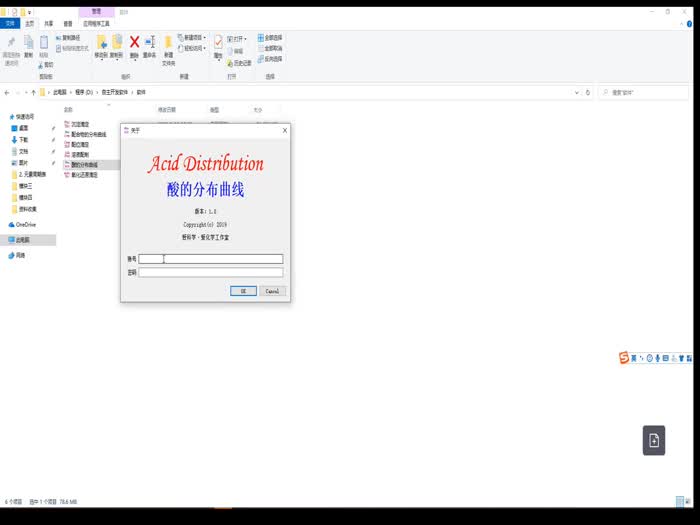Image resolution: width=700 pixels, height=525 pixels.
Task: Click the red X delete icon in ribbon
Action: 134,42
